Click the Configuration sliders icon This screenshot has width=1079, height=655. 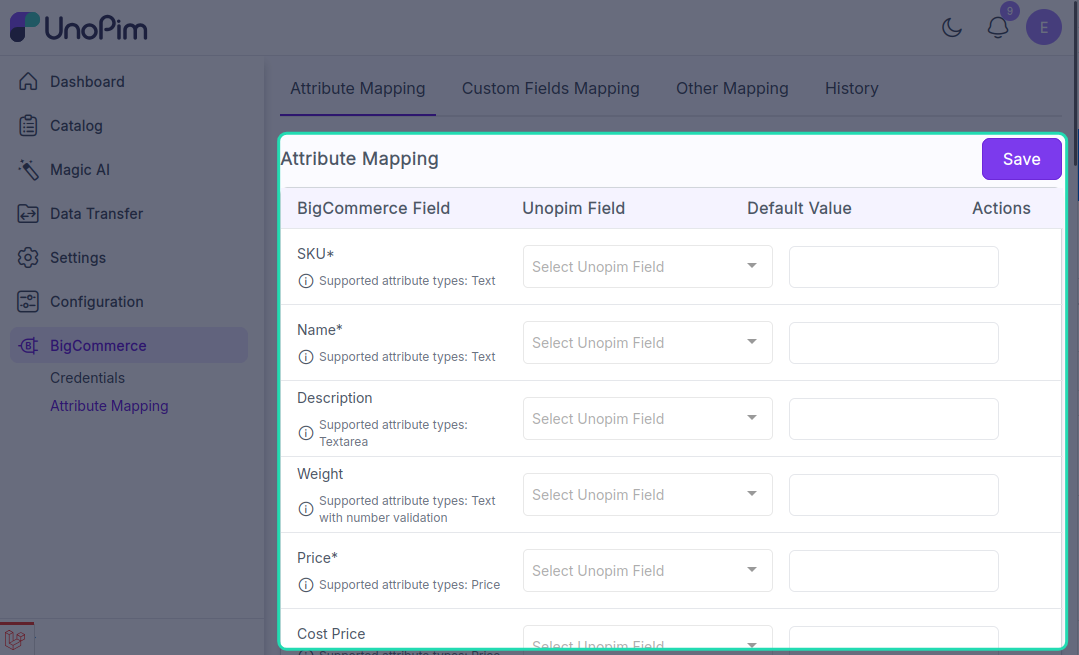[28, 301]
